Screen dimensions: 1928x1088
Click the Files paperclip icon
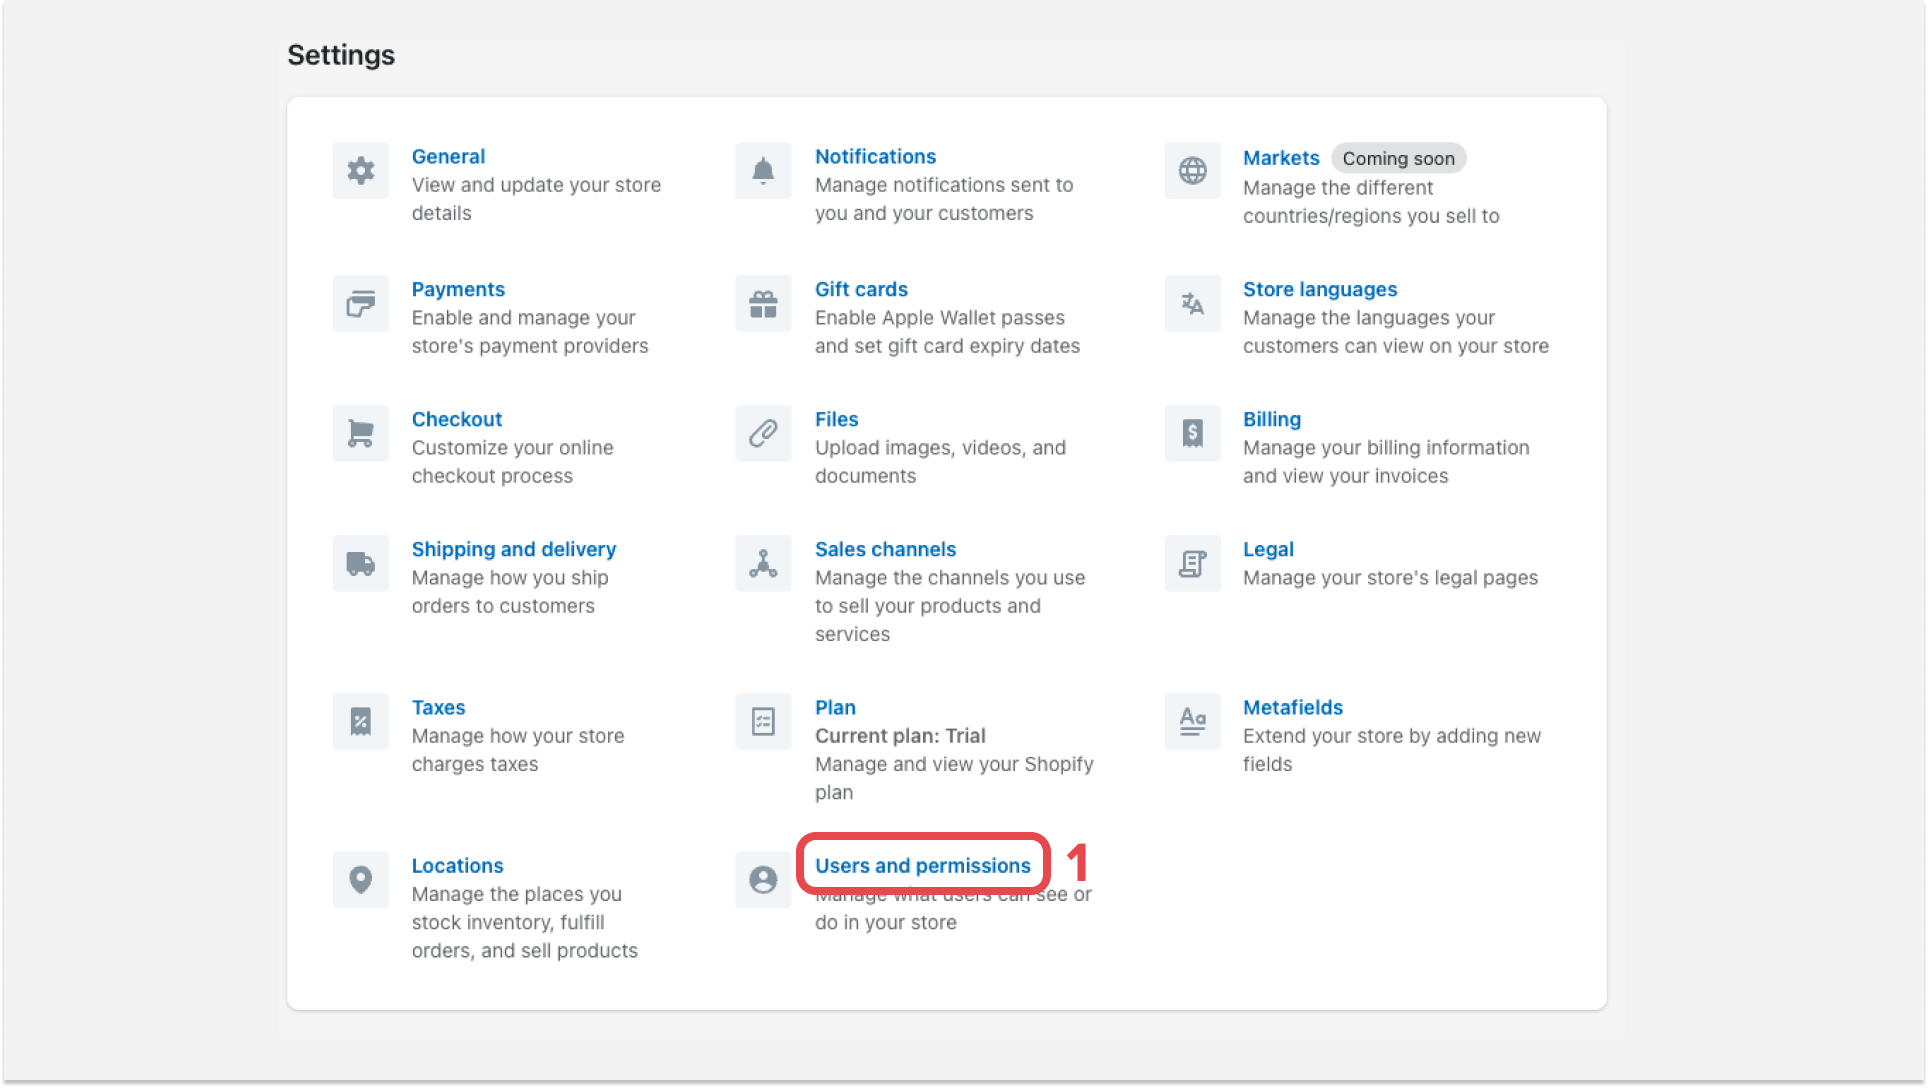tap(763, 433)
